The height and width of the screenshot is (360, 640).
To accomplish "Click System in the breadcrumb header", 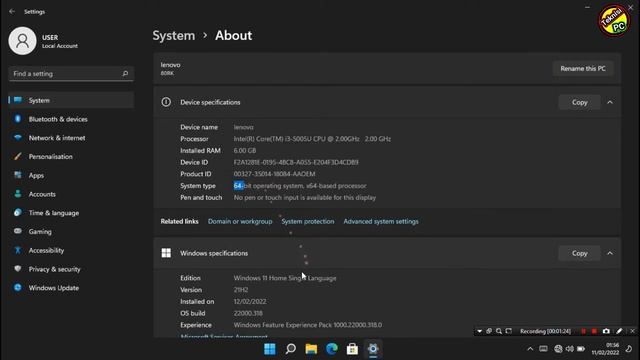I will pos(174,36).
